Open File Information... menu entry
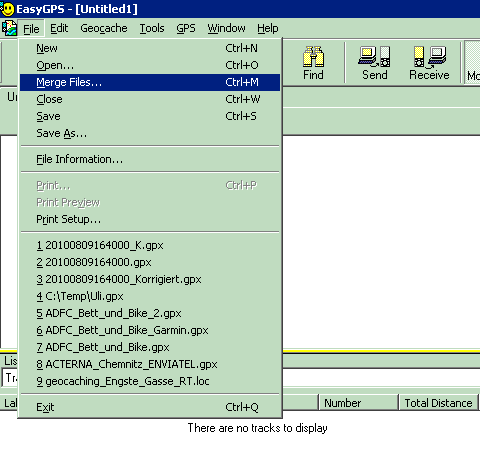The width and height of the screenshot is (480, 475). point(150,159)
